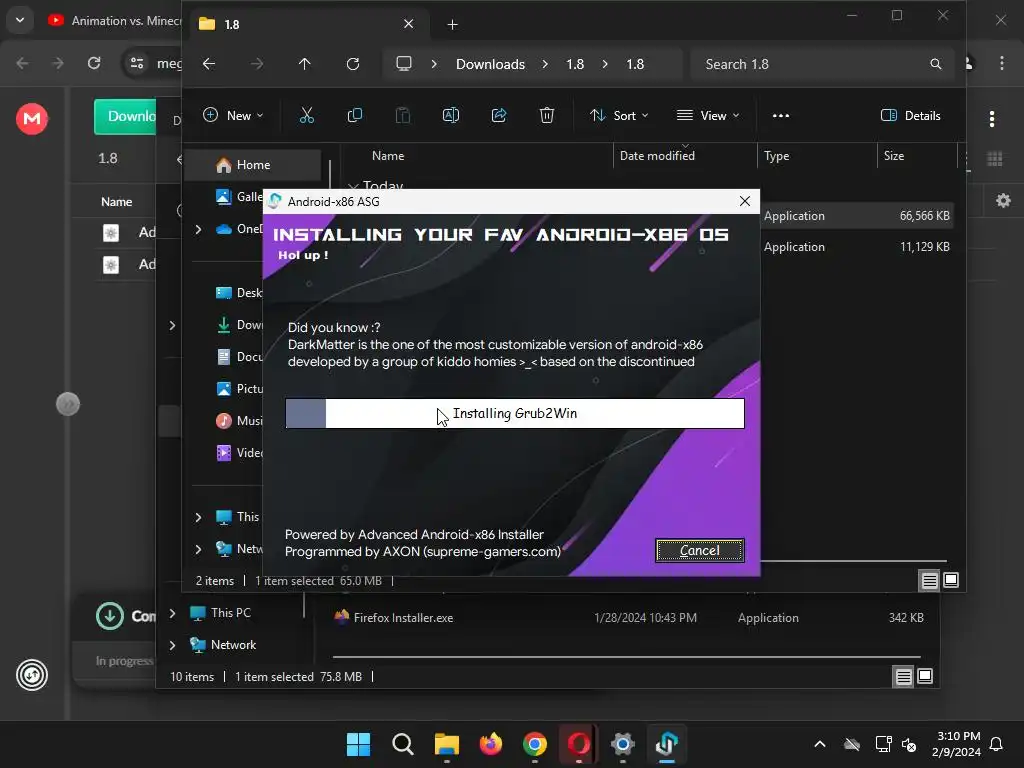Screen dimensions: 1024x768
Task: Expand Network in the back Explorer window
Action: click(172, 645)
